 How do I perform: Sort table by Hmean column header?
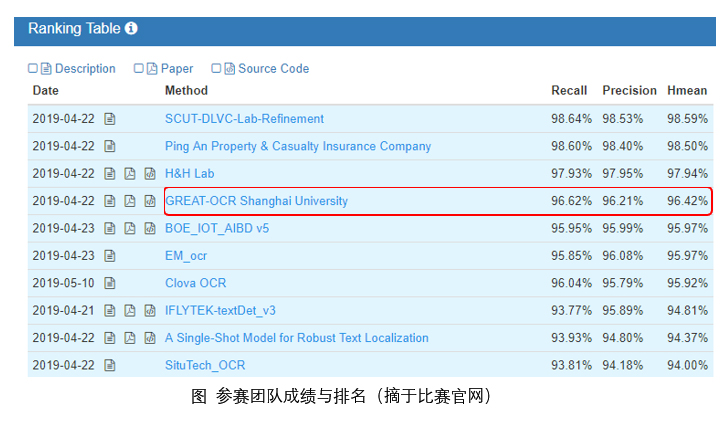click(687, 91)
